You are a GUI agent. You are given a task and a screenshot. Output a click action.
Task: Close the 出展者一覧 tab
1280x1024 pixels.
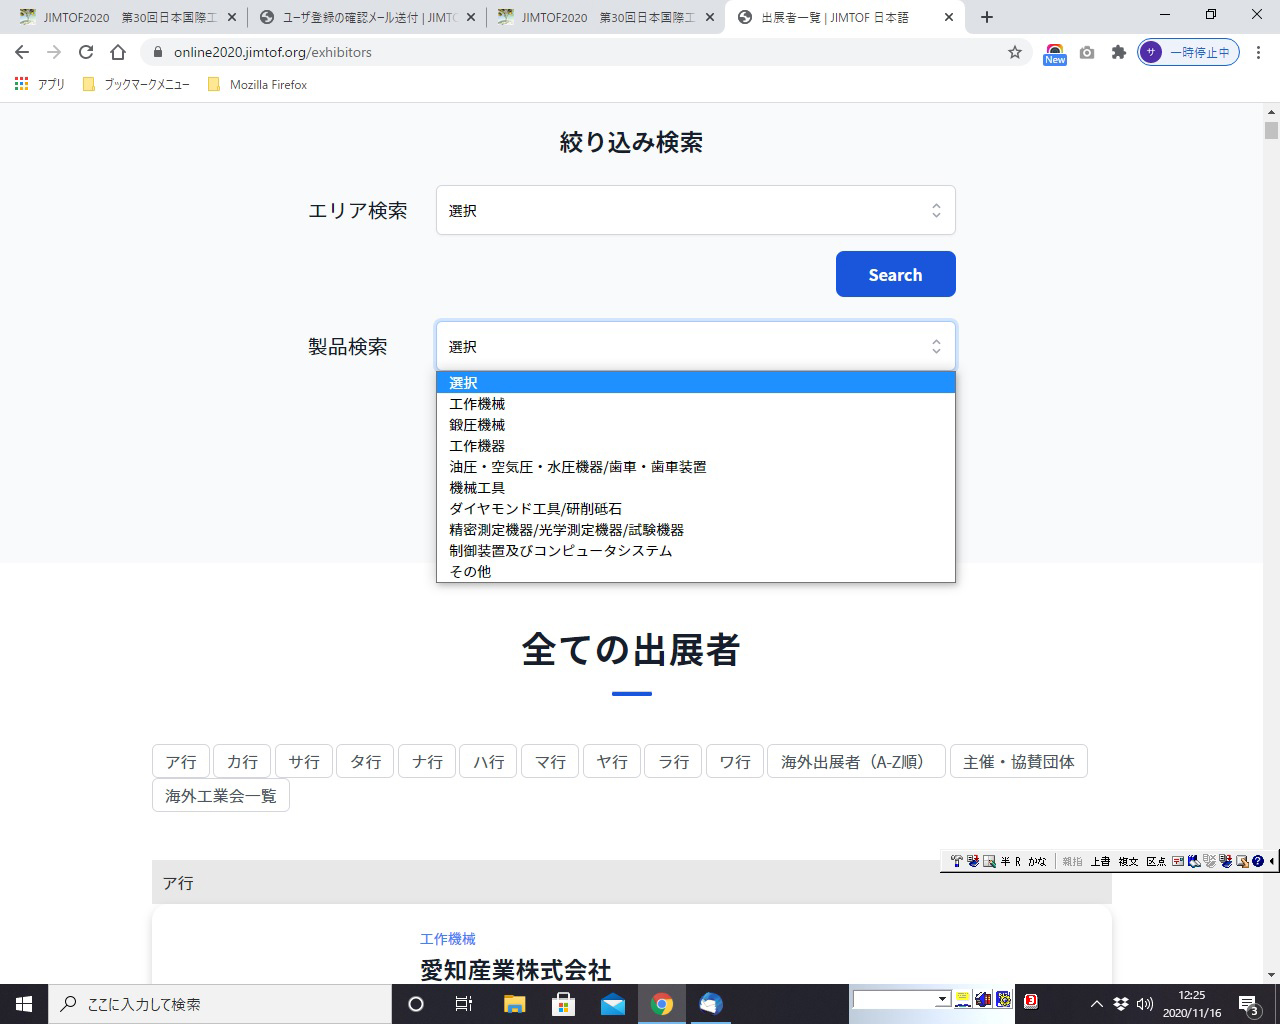(949, 17)
